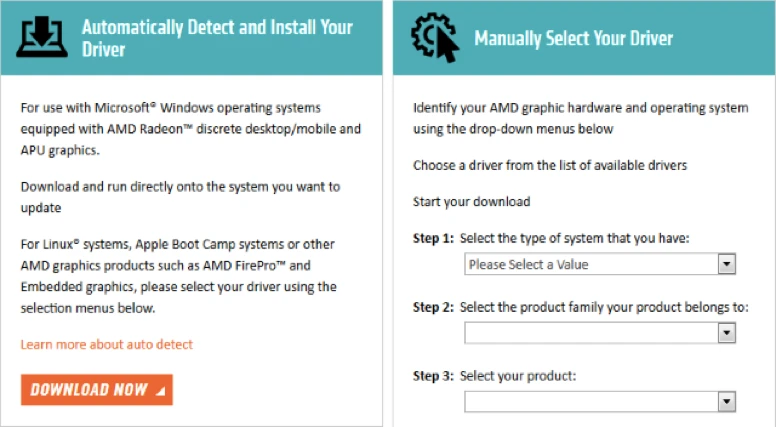
Task: Click the empty Step 3 product combo box
Action: 591,401
